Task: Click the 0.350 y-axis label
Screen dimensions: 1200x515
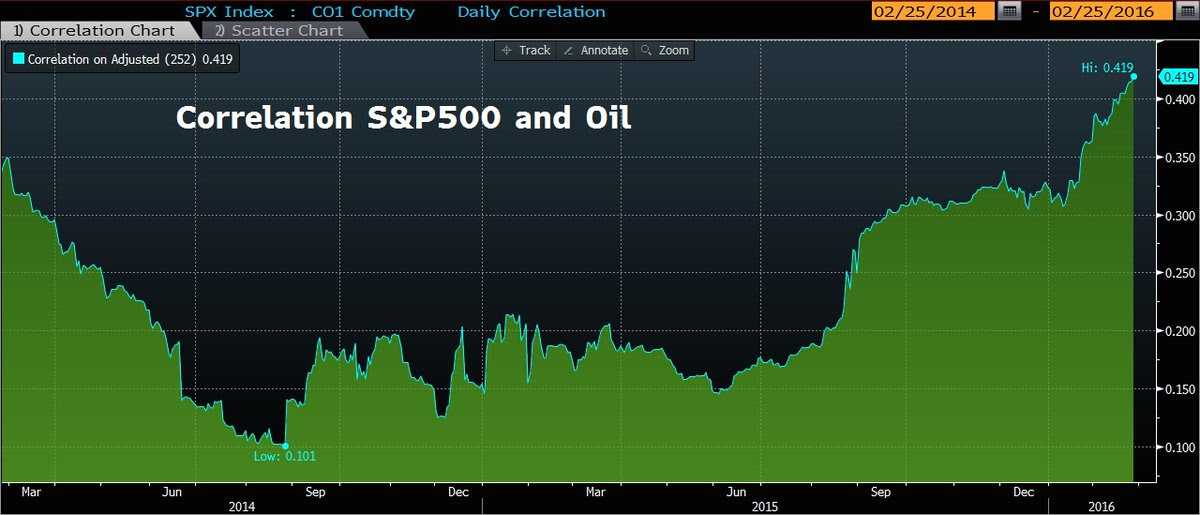Action: [x=1178, y=158]
